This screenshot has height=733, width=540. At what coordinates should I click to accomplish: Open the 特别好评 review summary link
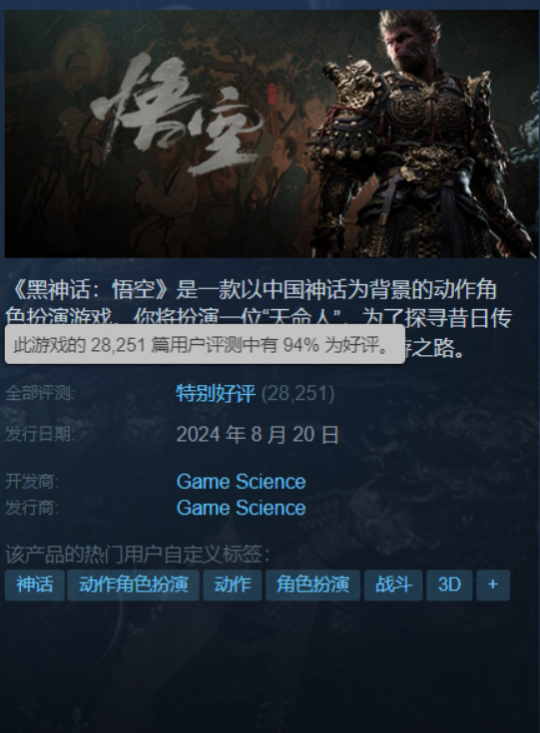coord(216,394)
